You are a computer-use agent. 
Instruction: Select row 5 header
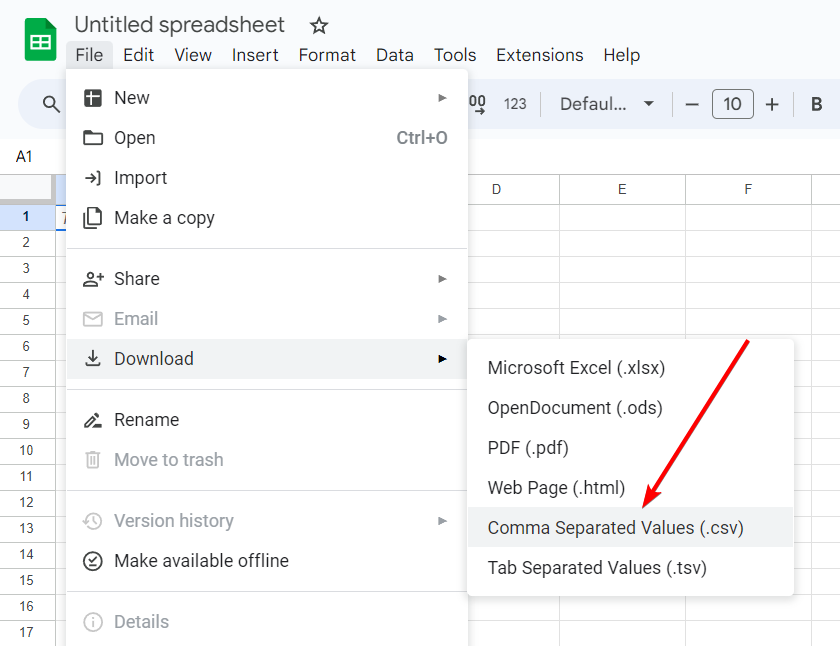coord(27,321)
